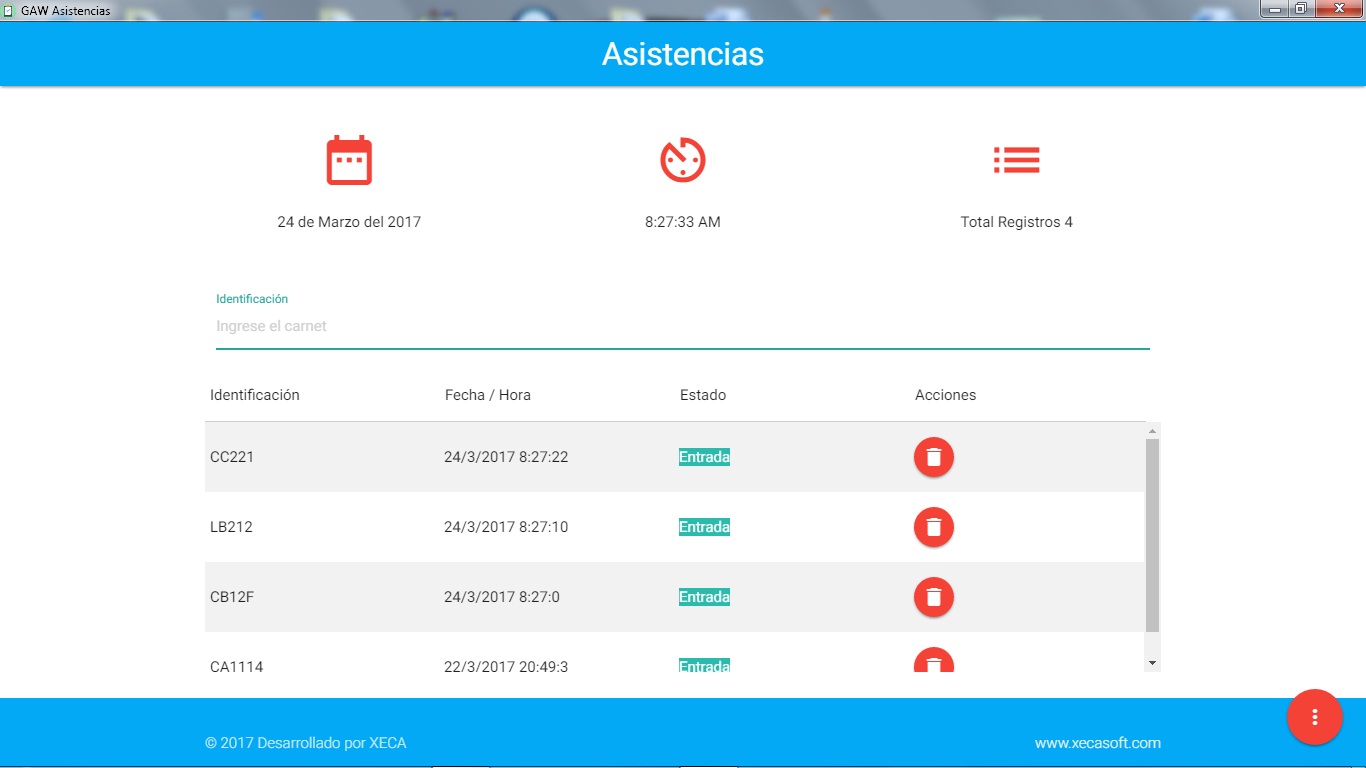The image size is (1366, 768).
Task: Remove the CB12F entry with trash icon
Action: click(x=933, y=597)
